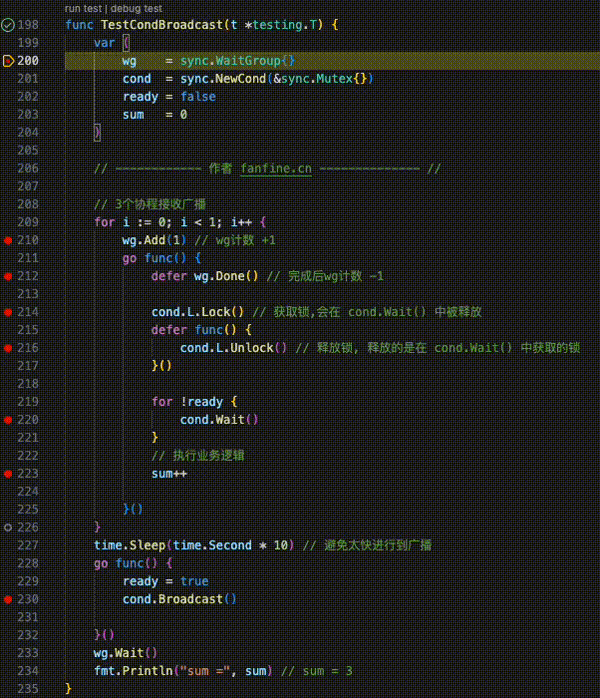This screenshot has width=600, height=698.
Task: Click the gray unverified breakpoint at line 226
Action: pyautogui.click(x=8, y=527)
